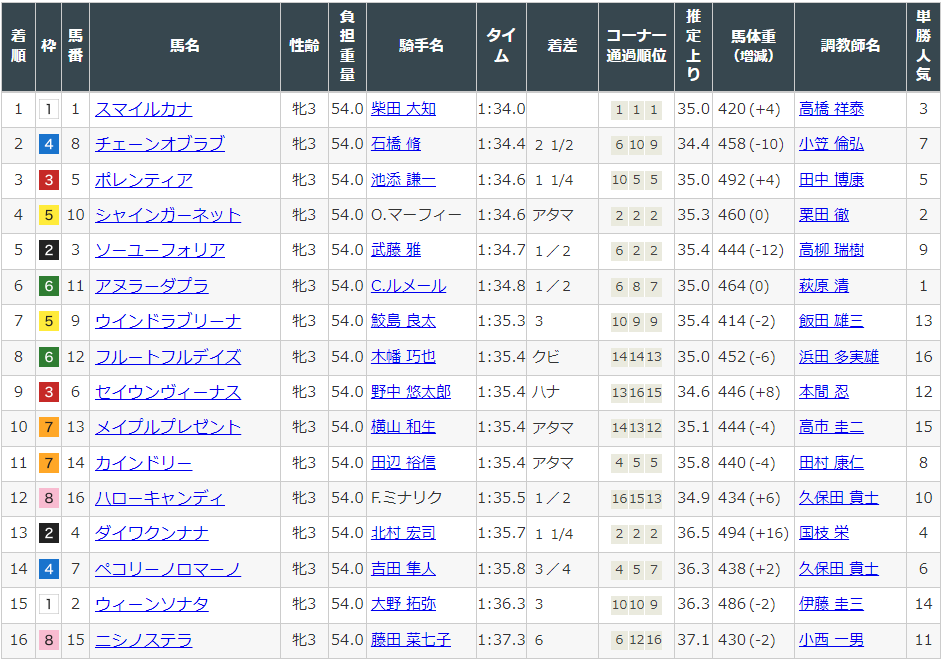Open trainer 浜田 多実雄 page
This screenshot has width=942, height=661.
tap(839, 357)
